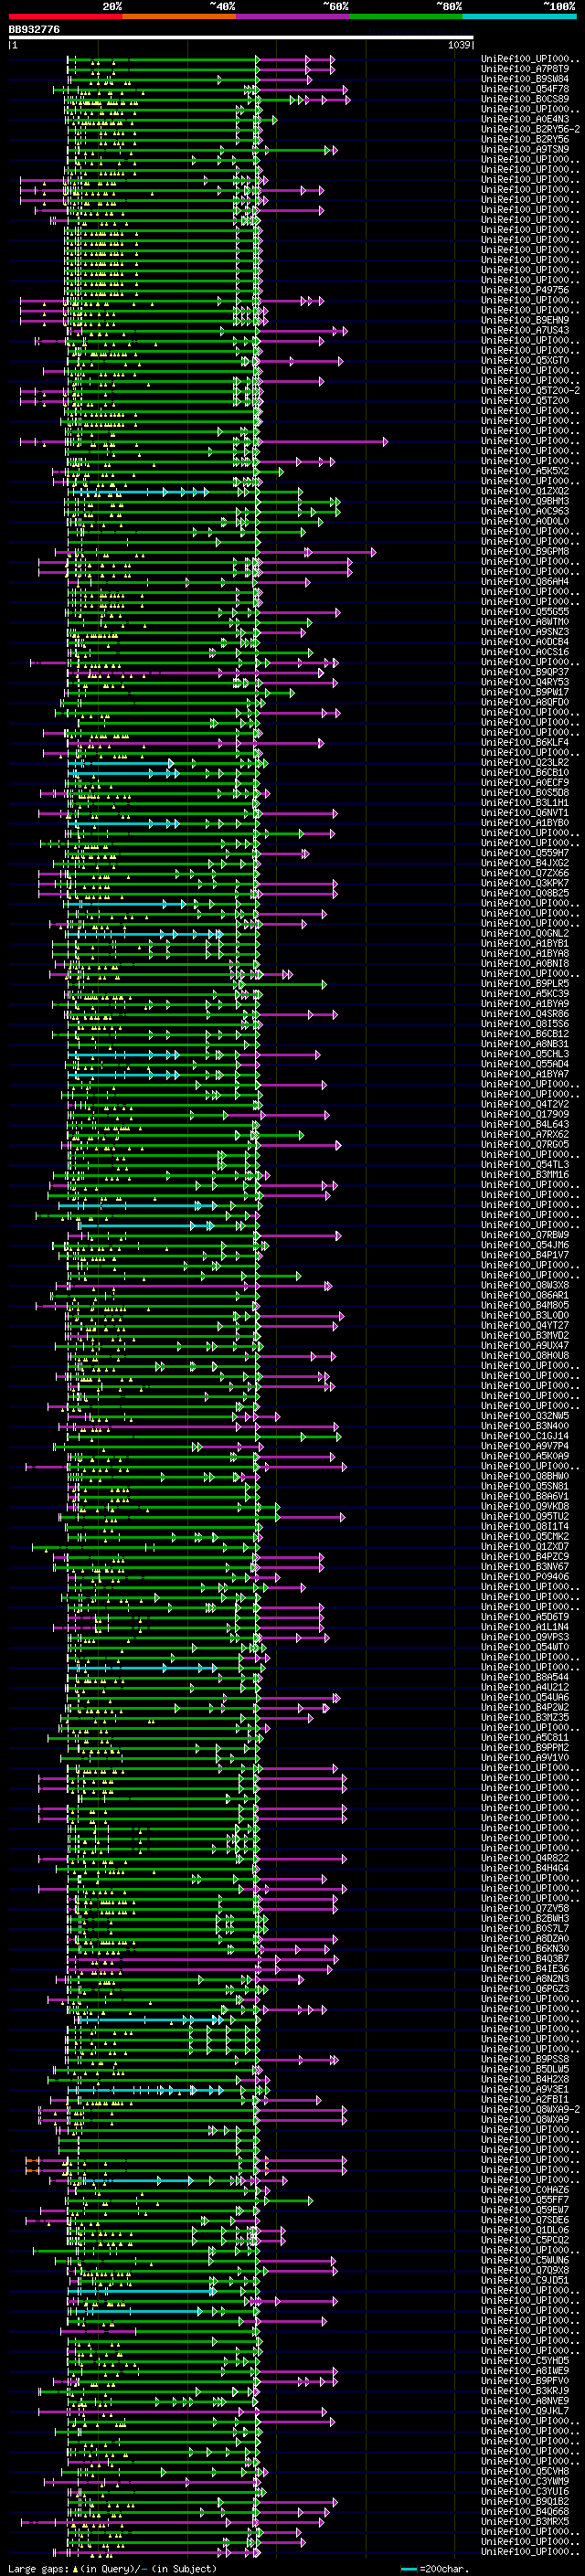Select the UniRef100_Q4R822 label

point(525,1858)
